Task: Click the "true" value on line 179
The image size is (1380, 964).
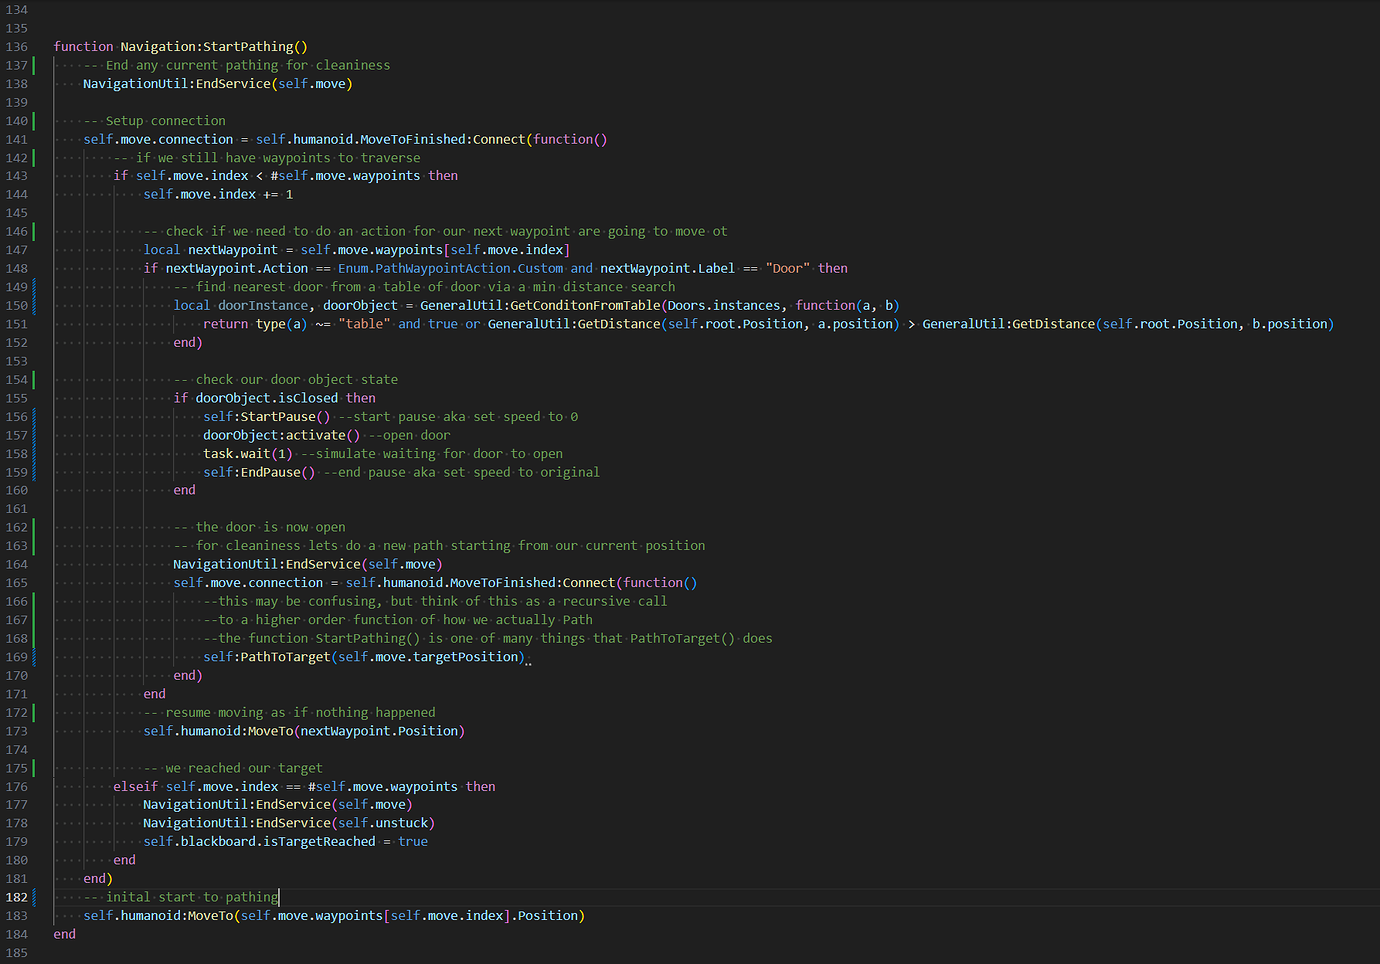Action: (x=413, y=841)
